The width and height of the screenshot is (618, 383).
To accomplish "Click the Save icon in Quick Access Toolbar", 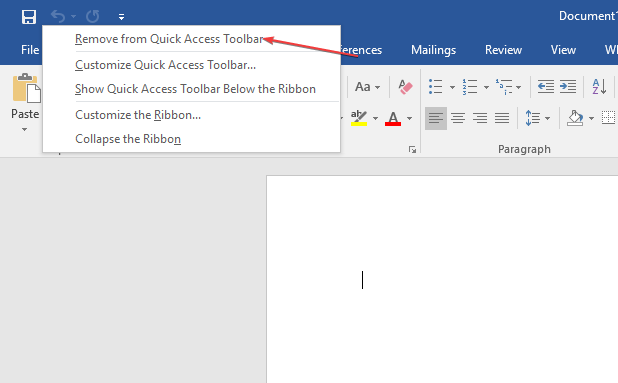I will [29, 17].
